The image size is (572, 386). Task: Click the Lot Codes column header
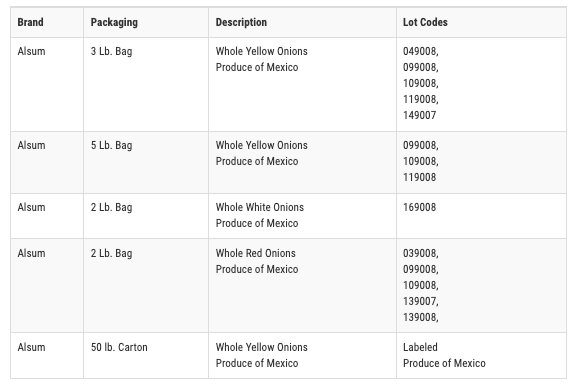[425, 22]
